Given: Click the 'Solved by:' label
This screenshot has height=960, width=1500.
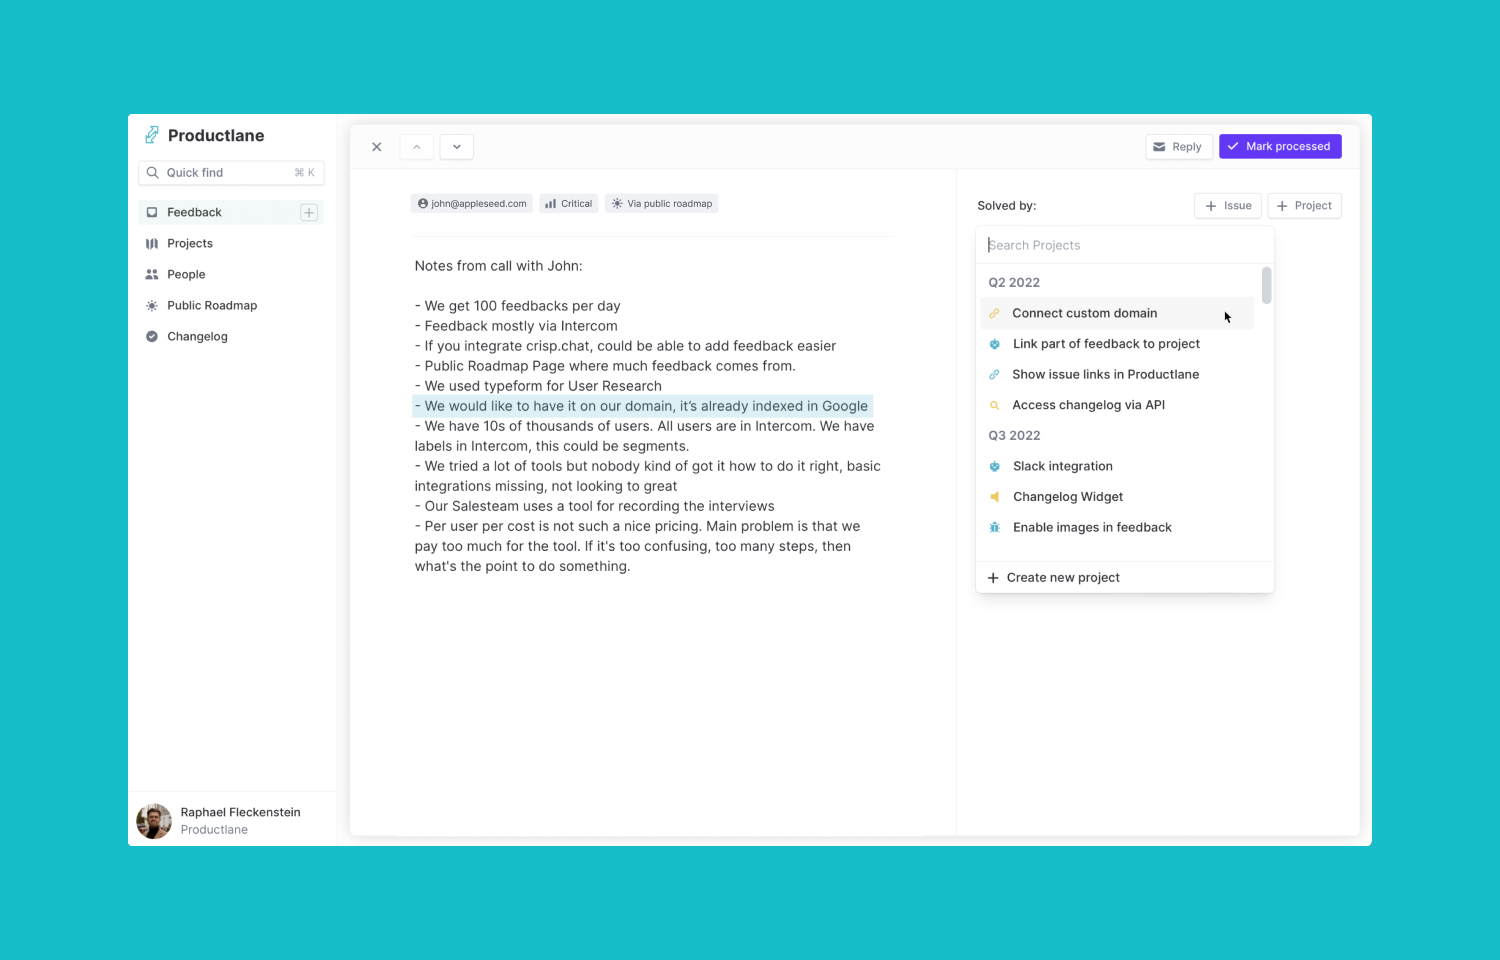Looking at the screenshot, I should click(1007, 206).
